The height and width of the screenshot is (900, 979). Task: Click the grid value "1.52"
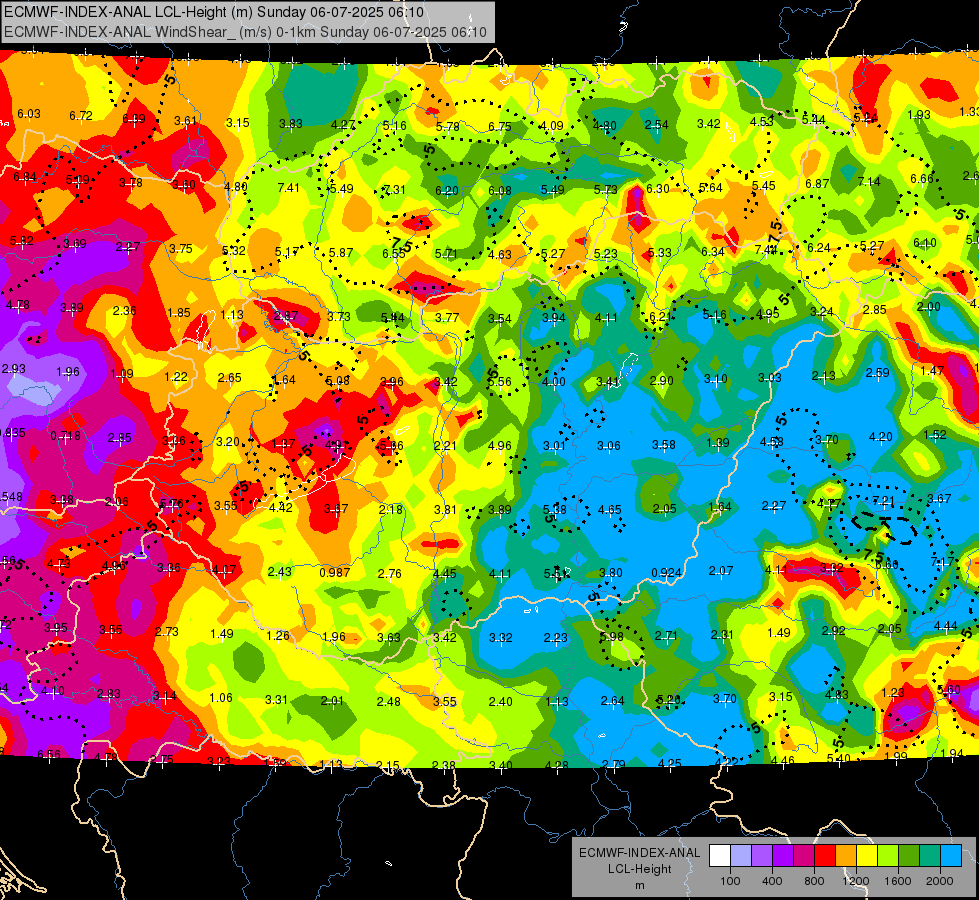[935, 434]
